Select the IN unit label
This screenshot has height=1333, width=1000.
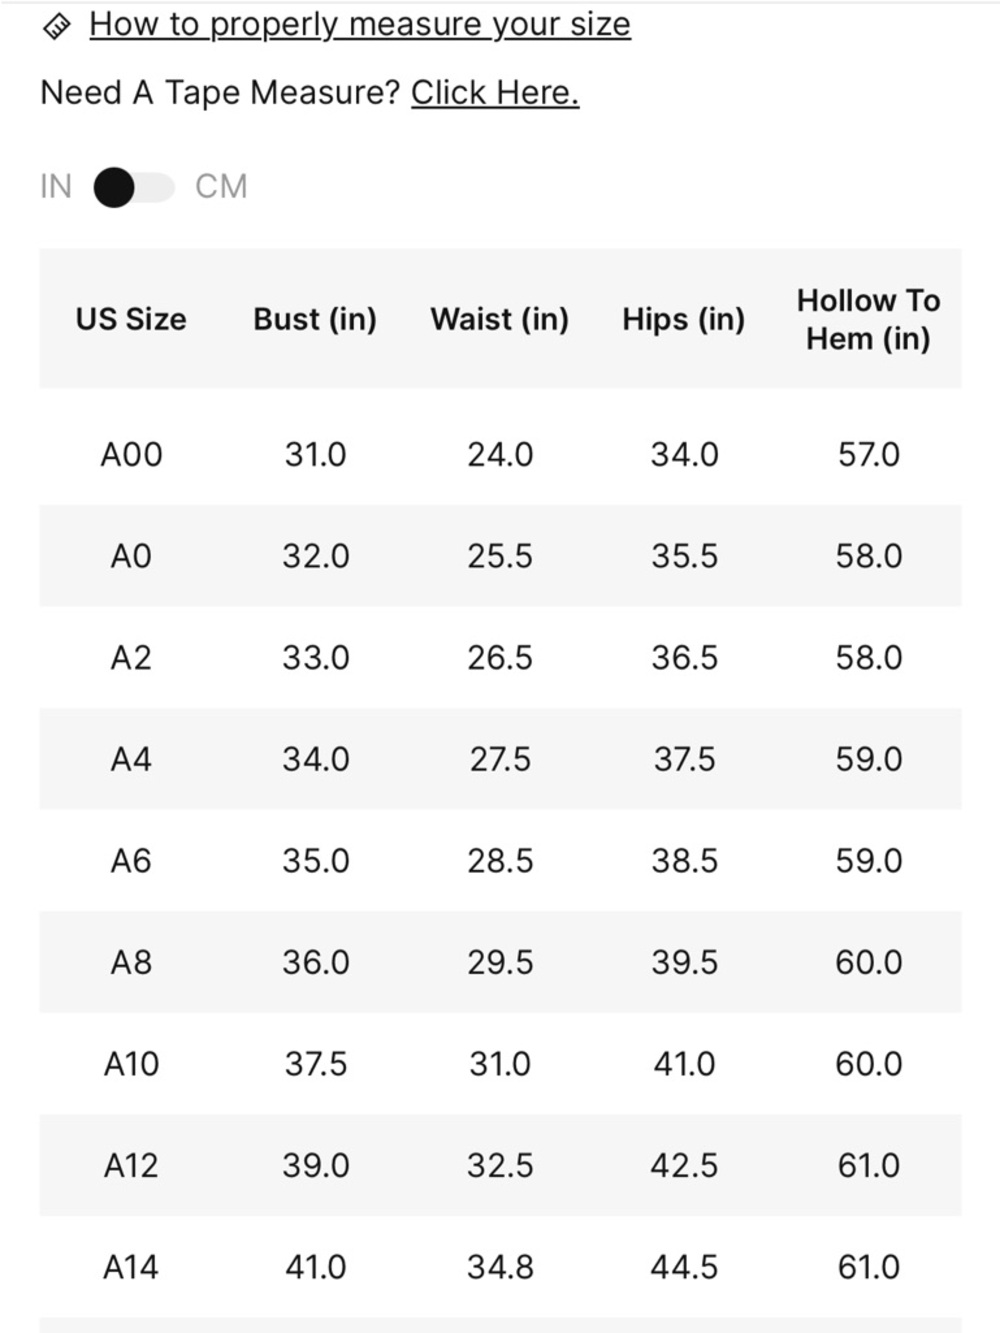click(56, 187)
